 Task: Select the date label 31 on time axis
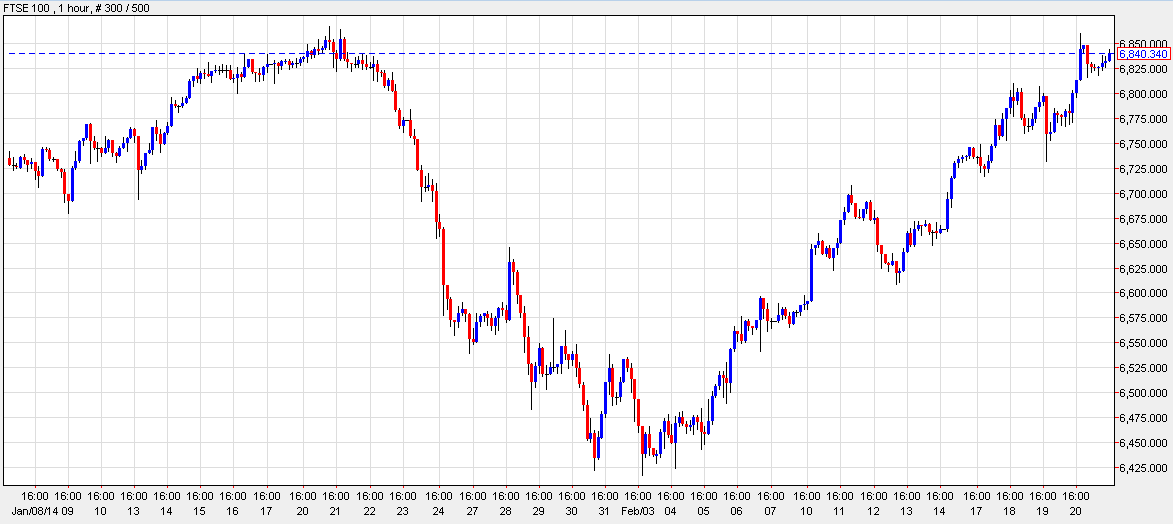pos(606,510)
